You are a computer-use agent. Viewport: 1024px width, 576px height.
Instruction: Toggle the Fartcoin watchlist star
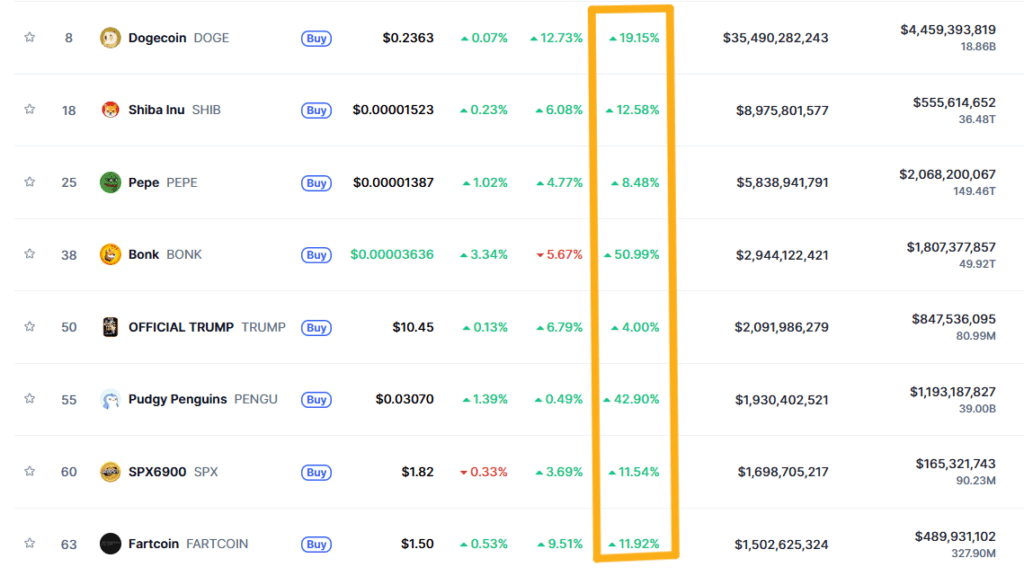click(29, 543)
